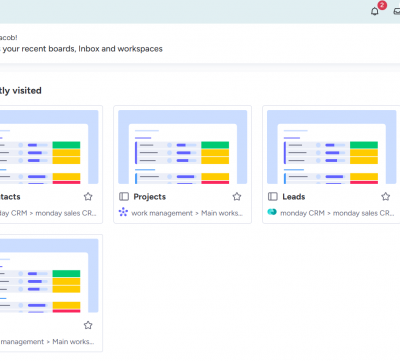This screenshot has width=400, height=361.
Task: Open the inbox tray icon
Action: [x=397, y=12]
